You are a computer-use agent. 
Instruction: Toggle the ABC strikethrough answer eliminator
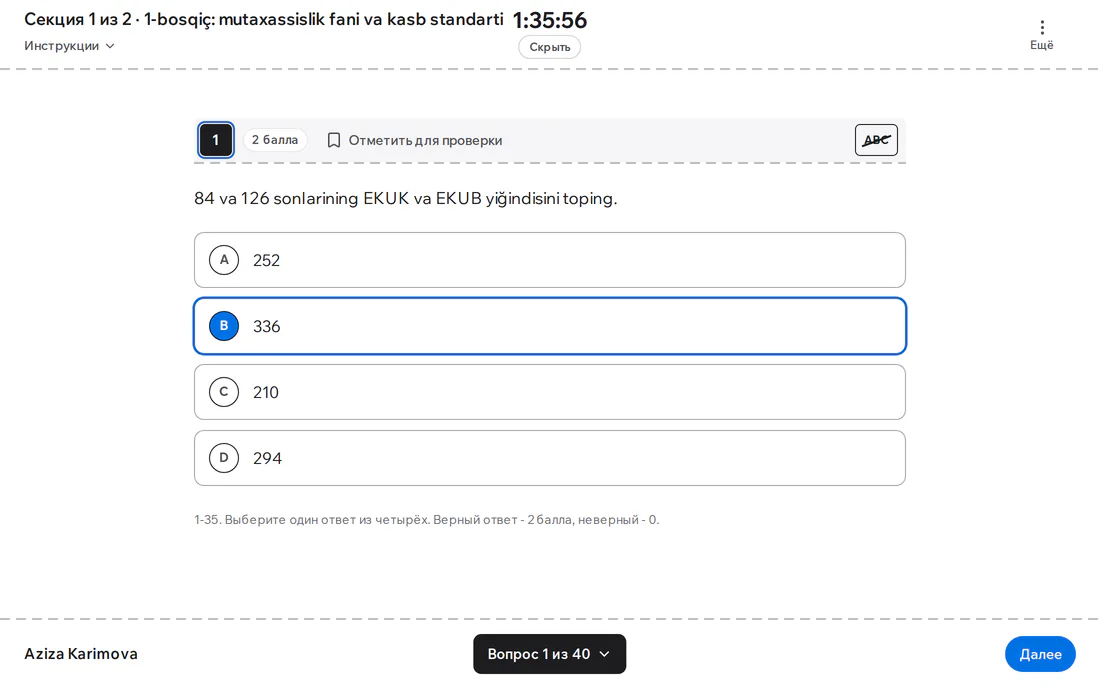[876, 140]
